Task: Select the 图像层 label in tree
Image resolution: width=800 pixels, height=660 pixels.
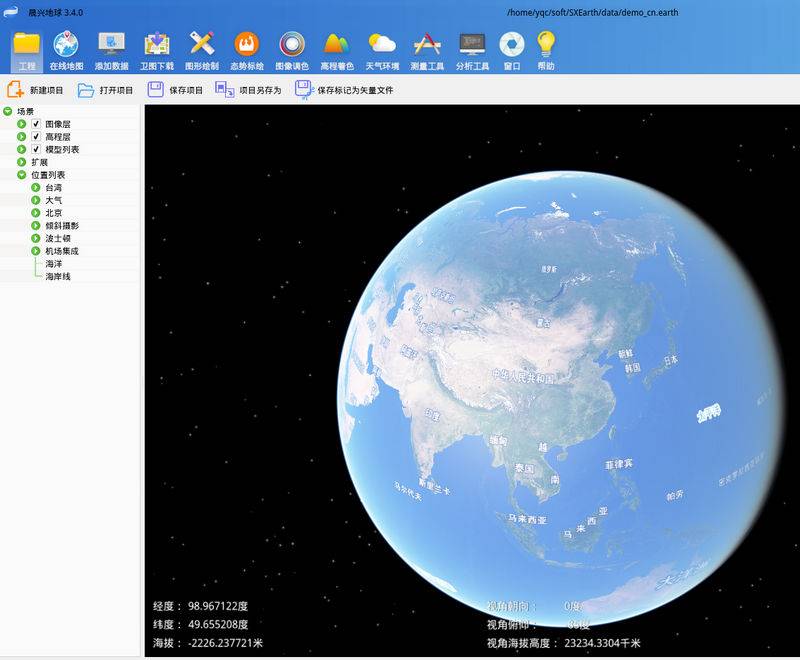Action: 58,124
